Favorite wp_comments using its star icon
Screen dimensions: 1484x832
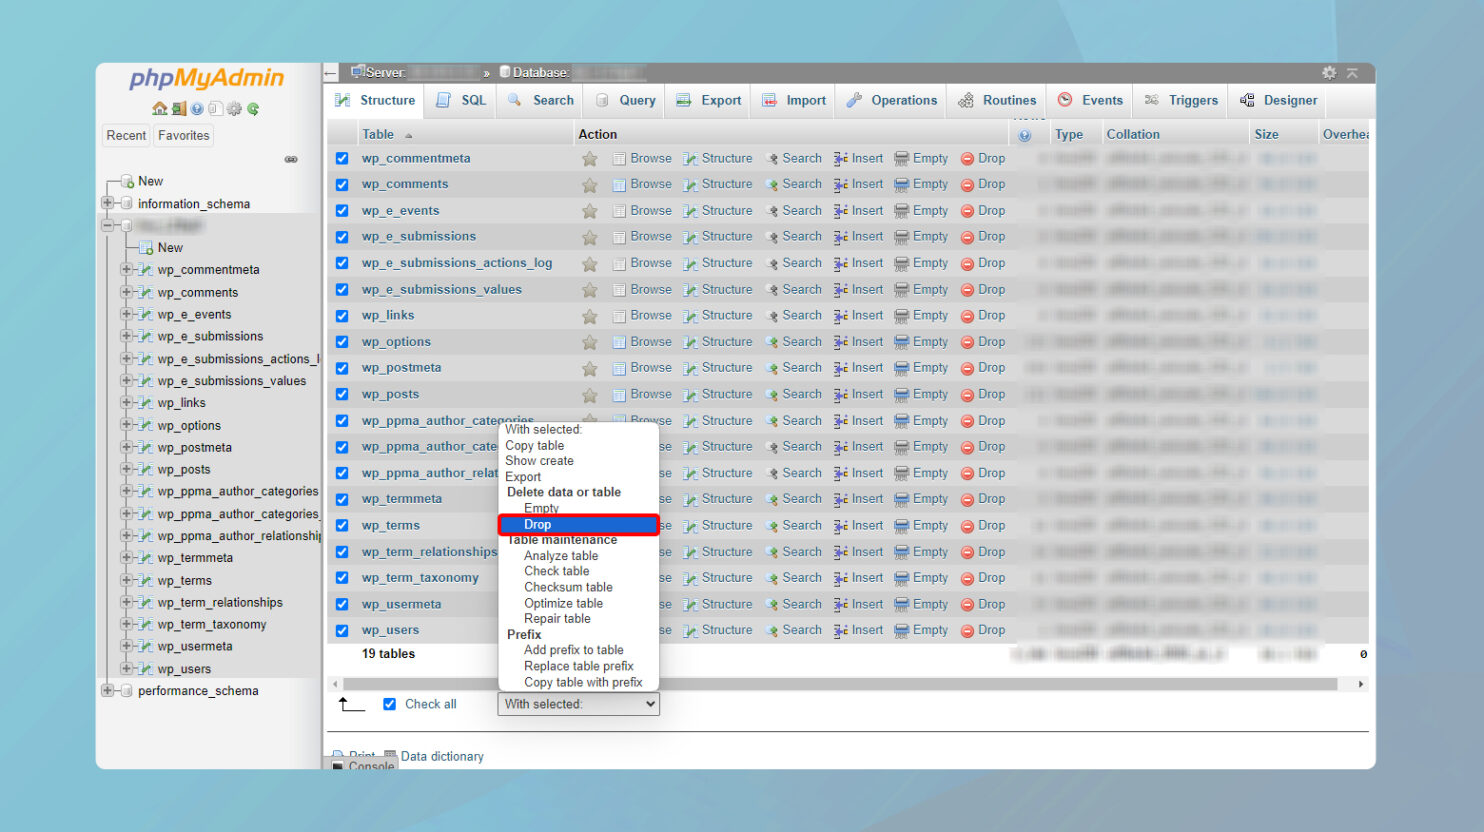(589, 184)
